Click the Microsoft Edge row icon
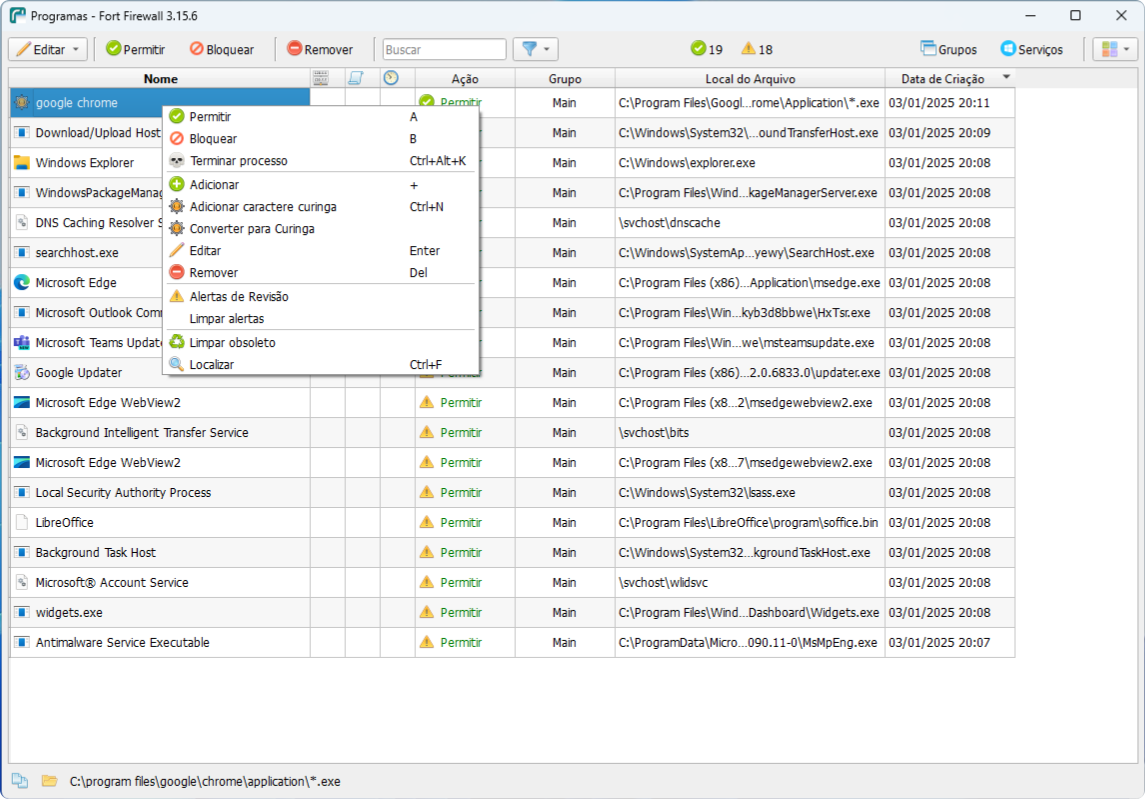1145x799 pixels. pos(22,282)
